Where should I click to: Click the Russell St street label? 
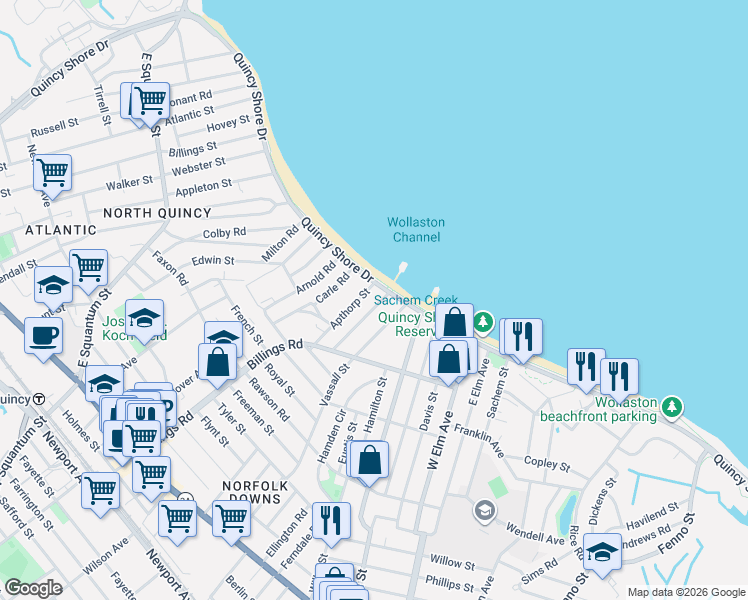(54, 127)
